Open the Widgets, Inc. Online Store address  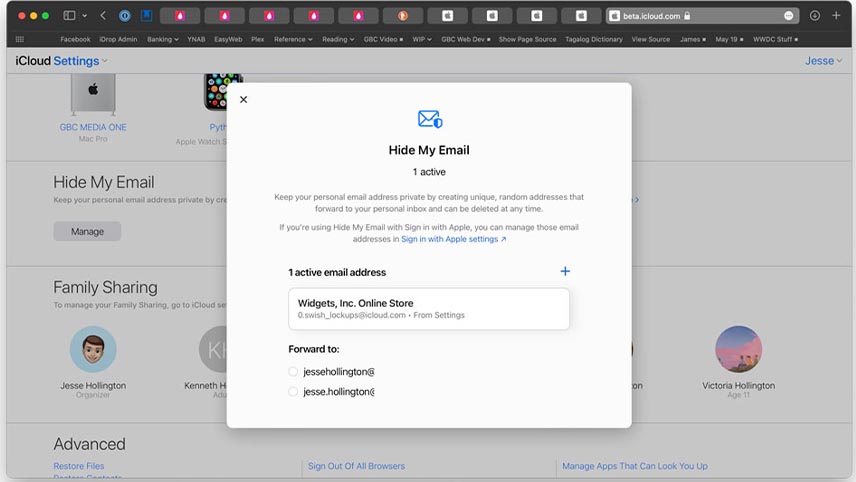(429, 309)
